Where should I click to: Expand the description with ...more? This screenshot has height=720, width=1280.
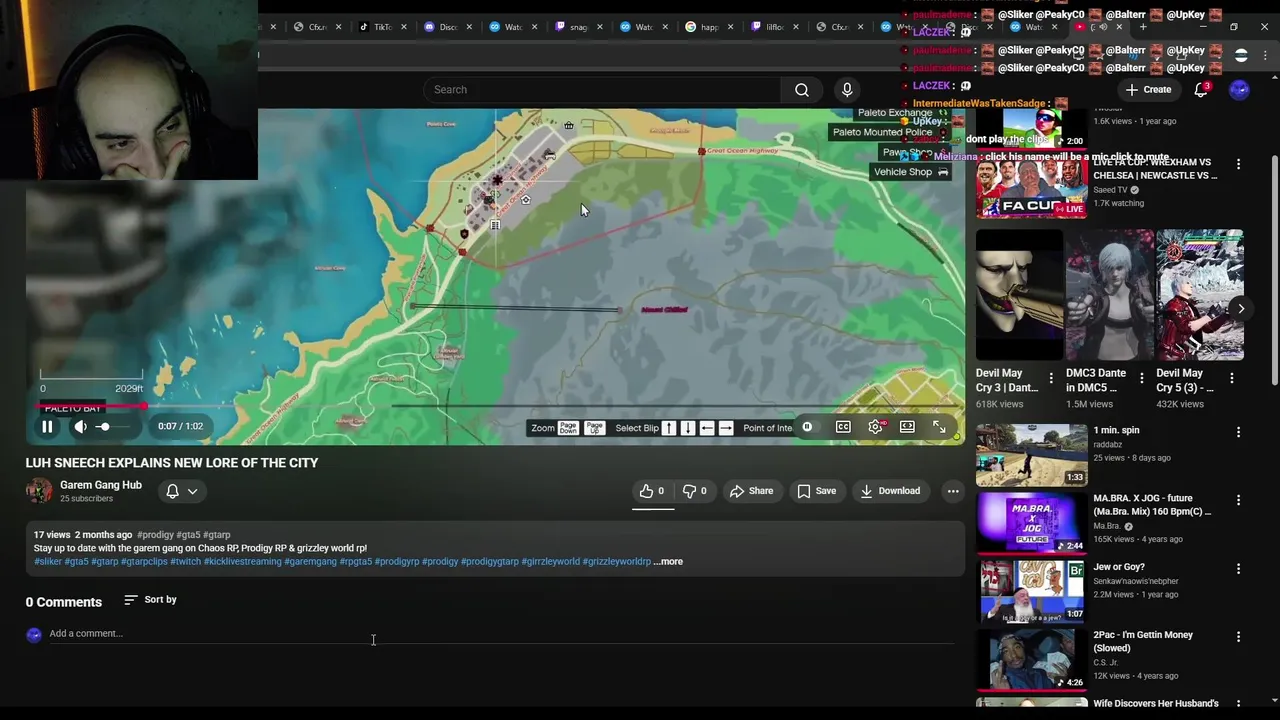pyautogui.click(x=668, y=562)
